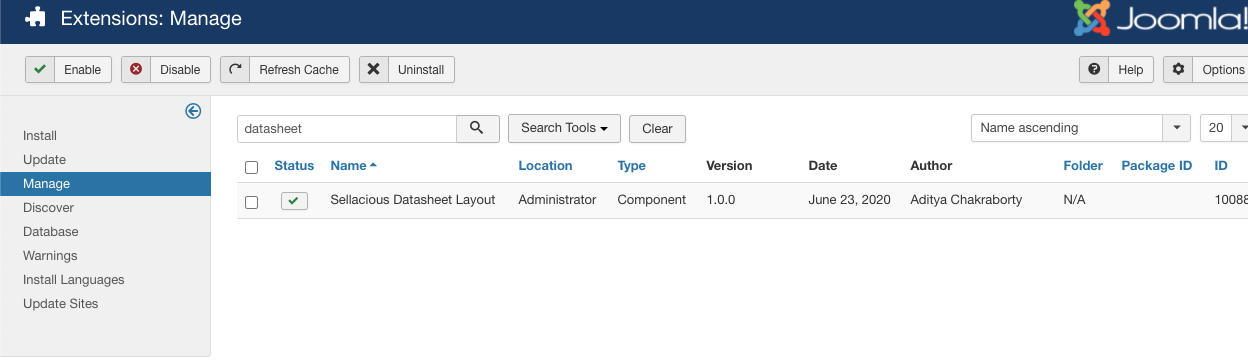Click the Uninstall toolbar button
Image resolution: width=1248 pixels, height=361 pixels.
(x=407, y=70)
